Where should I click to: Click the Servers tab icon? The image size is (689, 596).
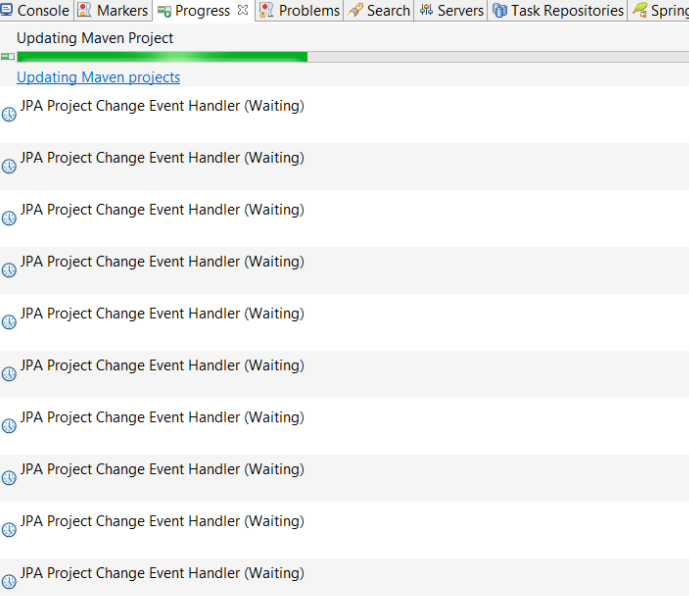[426, 10]
